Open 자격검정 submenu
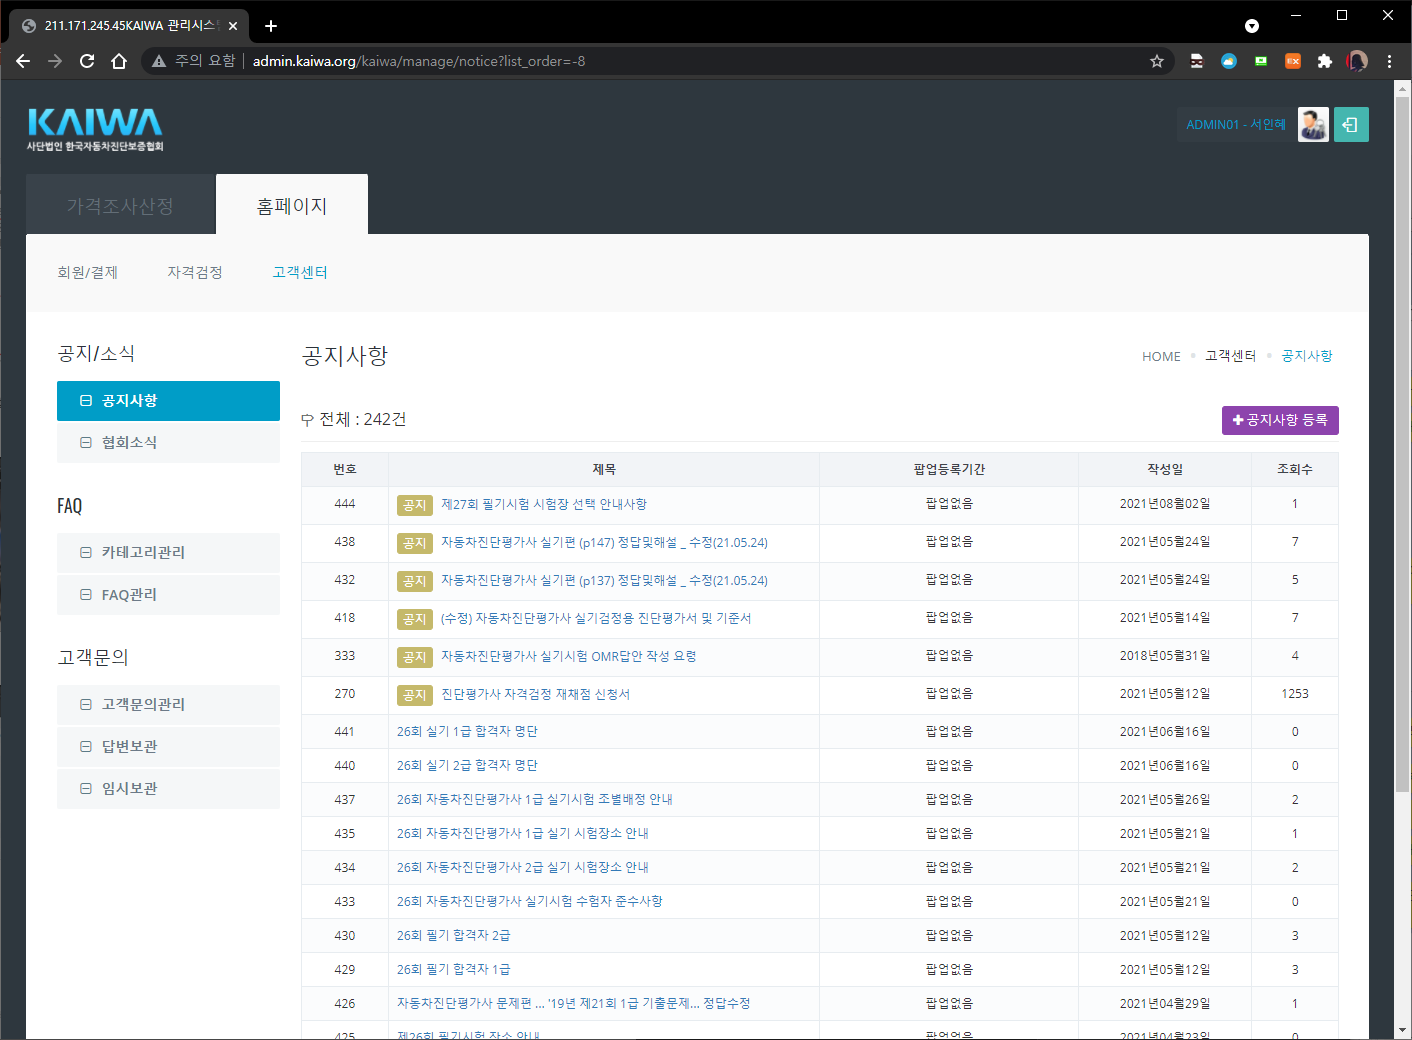 click(195, 272)
